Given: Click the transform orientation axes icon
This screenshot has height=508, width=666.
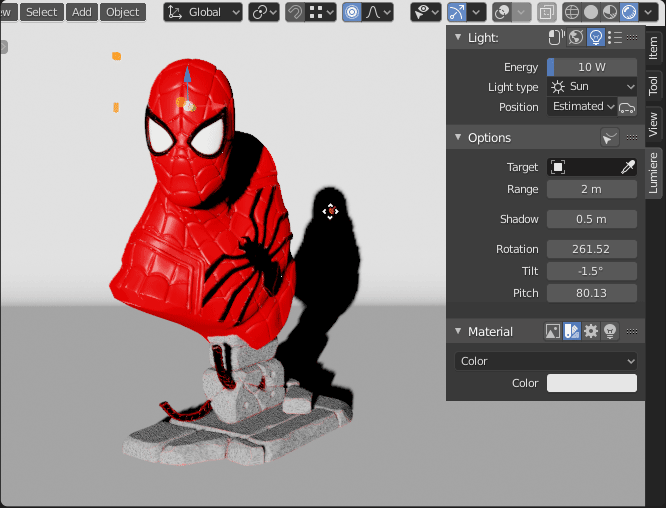Looking at the screenshot, I should point(175,12).
